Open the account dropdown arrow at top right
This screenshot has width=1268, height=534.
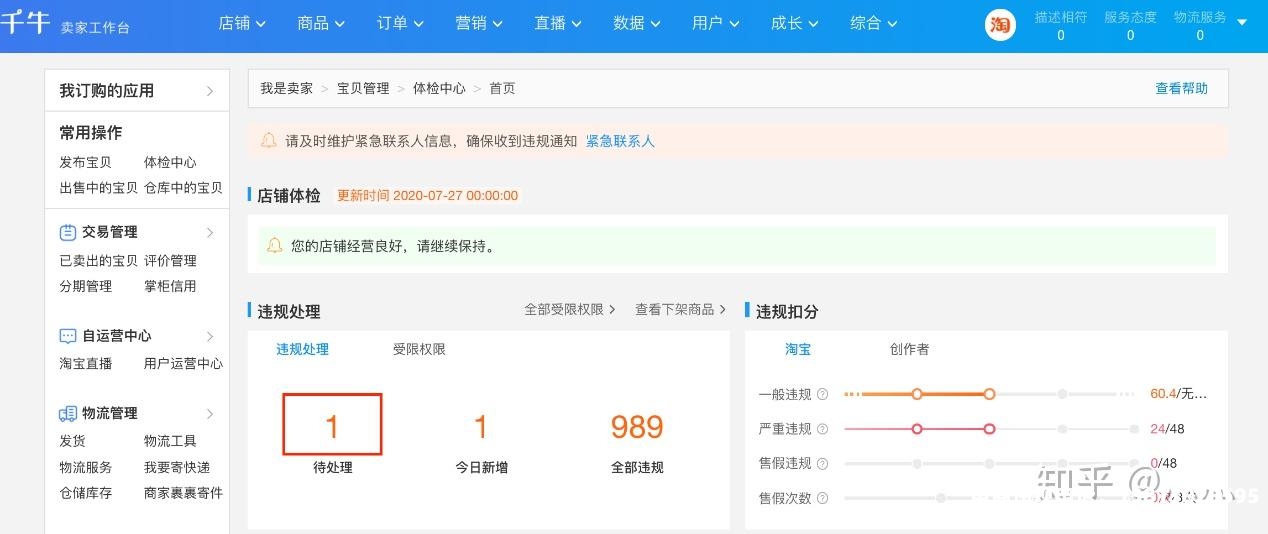[x=1241, y=21]
